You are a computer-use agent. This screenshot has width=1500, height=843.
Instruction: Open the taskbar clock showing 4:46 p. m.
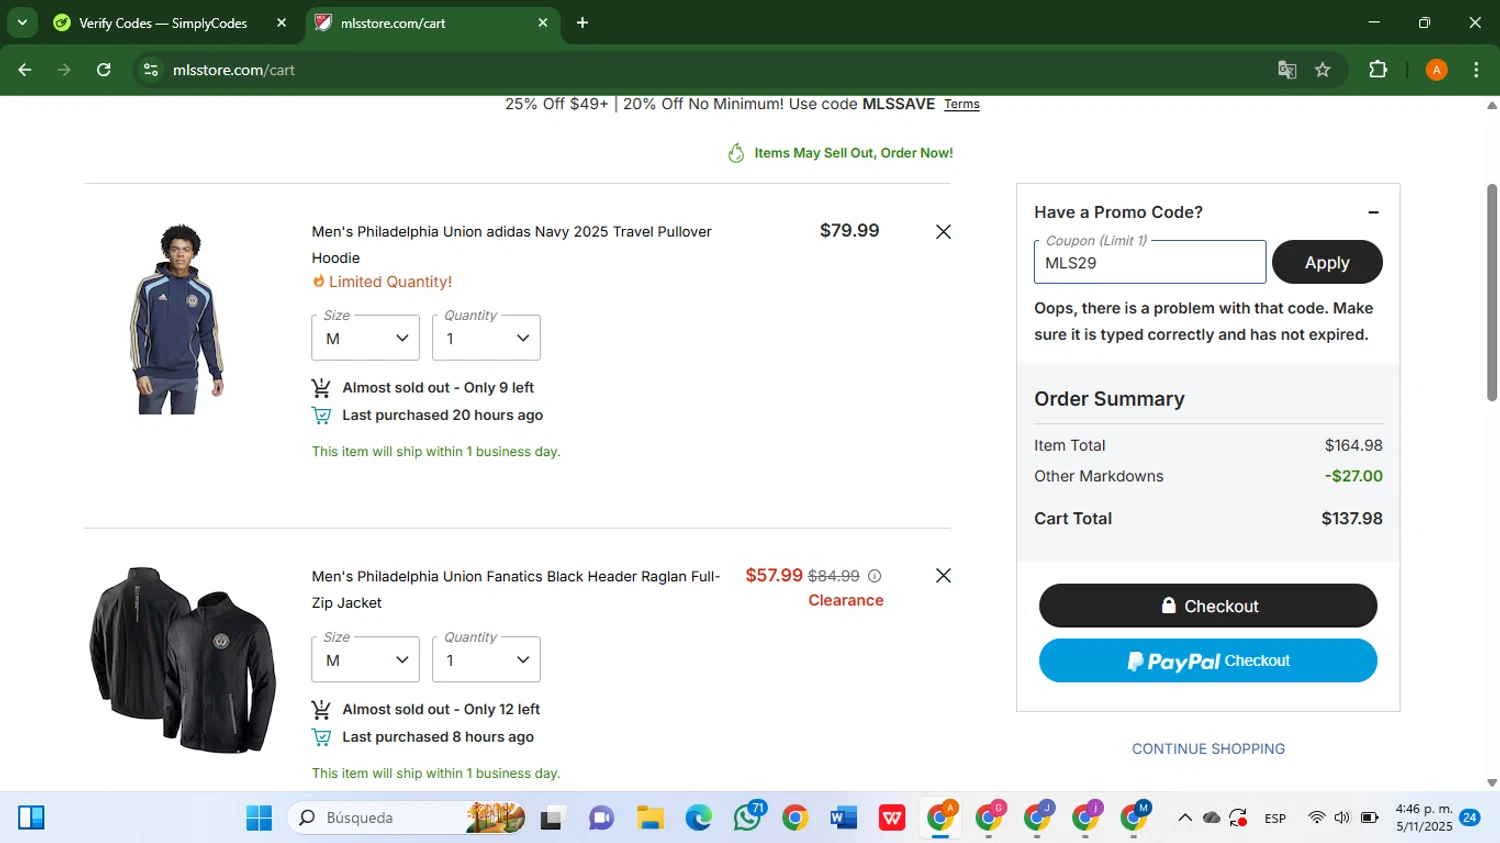[x=1424, y=818]
